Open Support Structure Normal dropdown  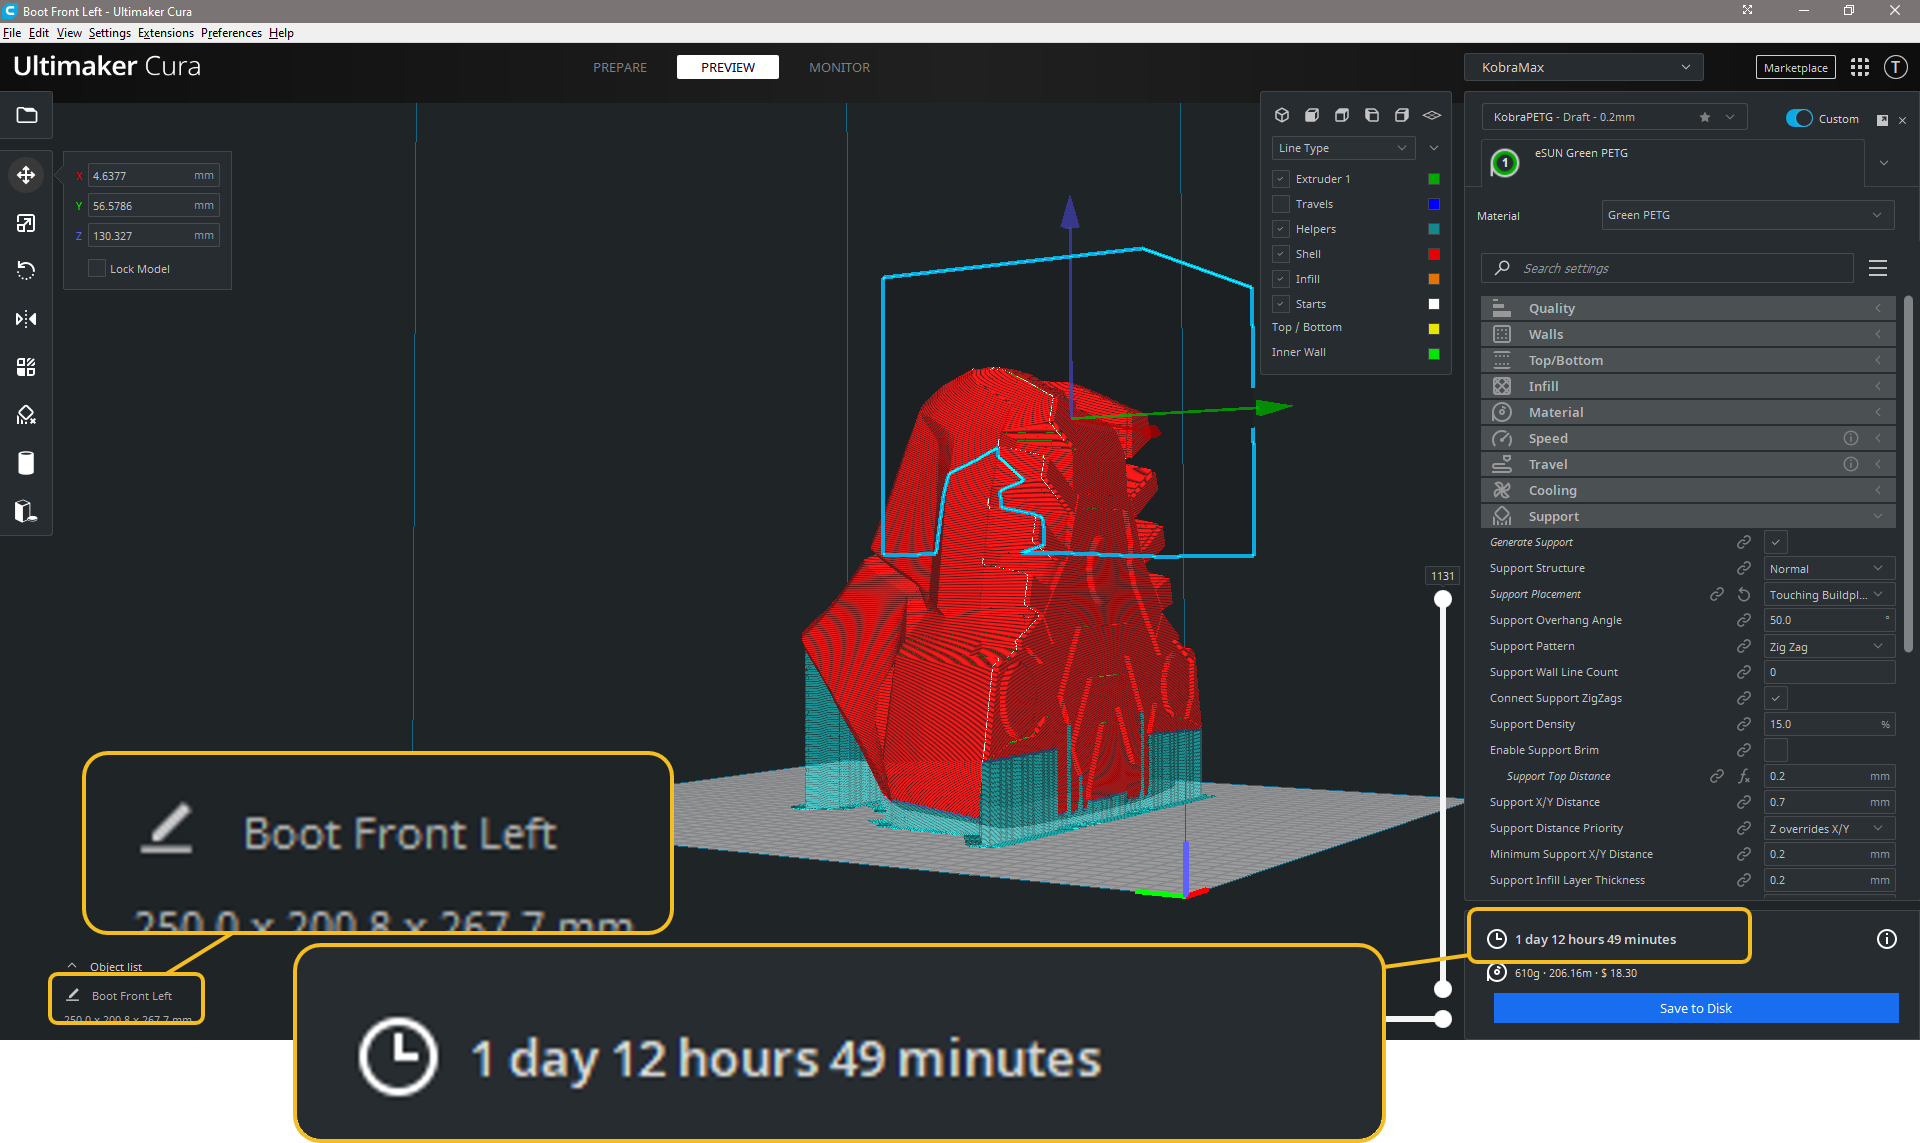(1829, 568)
